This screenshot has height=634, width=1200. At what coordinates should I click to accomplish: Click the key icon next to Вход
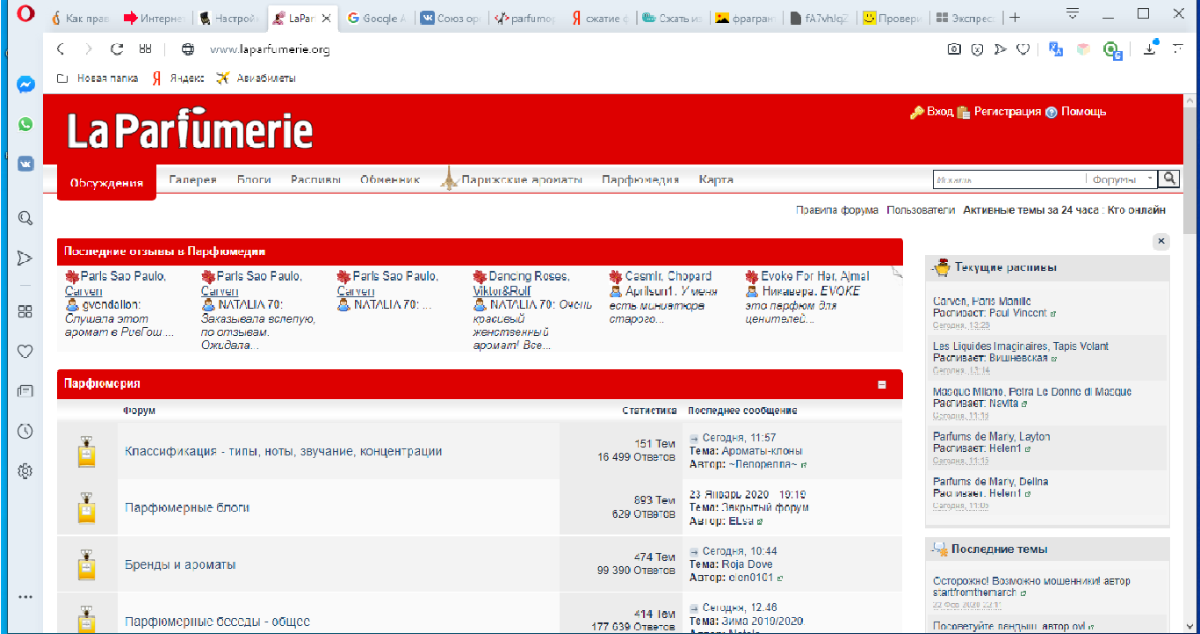[x=916, y=112]
